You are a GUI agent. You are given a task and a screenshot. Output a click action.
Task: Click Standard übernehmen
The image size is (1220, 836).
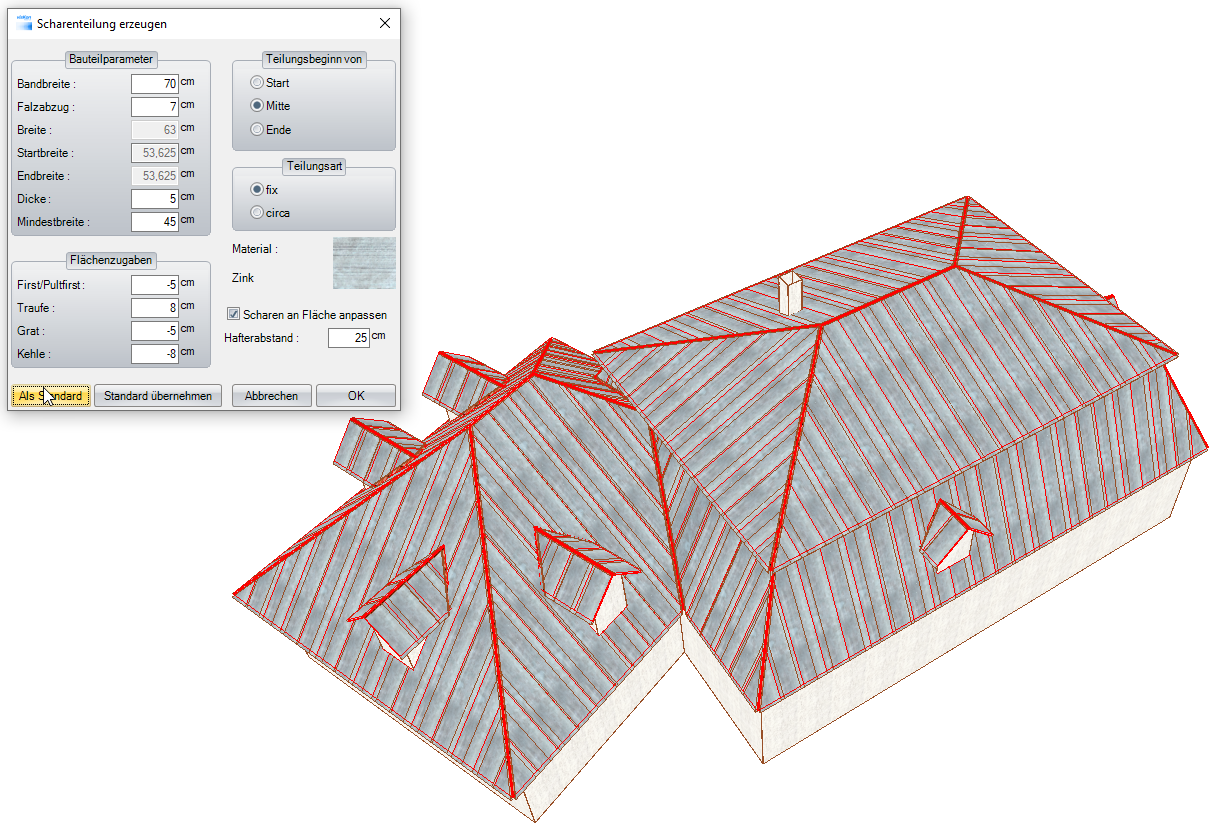158,396
